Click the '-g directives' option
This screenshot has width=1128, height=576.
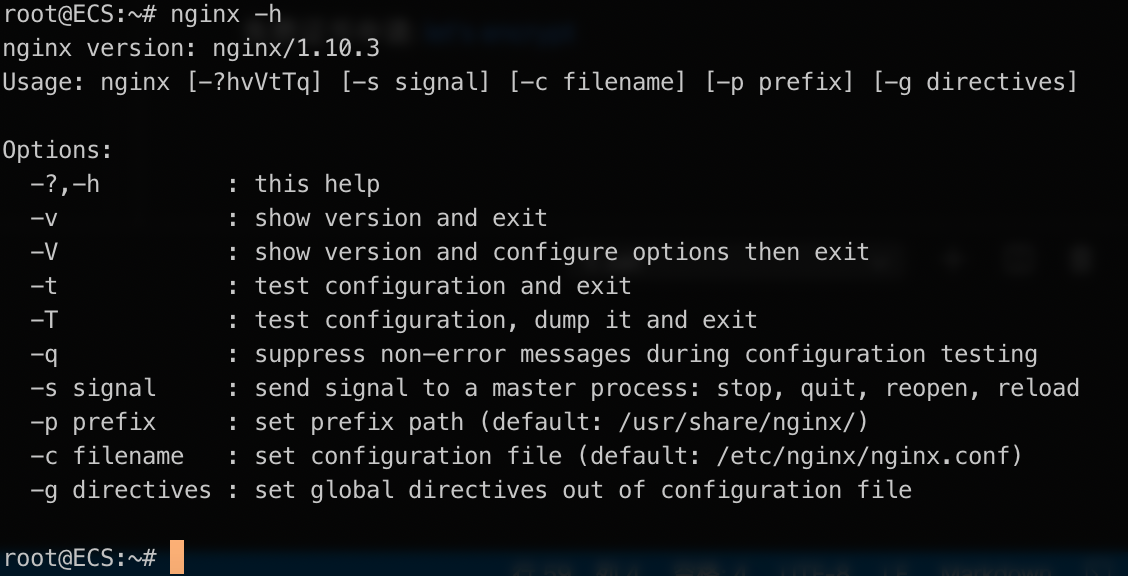(121, 490)
